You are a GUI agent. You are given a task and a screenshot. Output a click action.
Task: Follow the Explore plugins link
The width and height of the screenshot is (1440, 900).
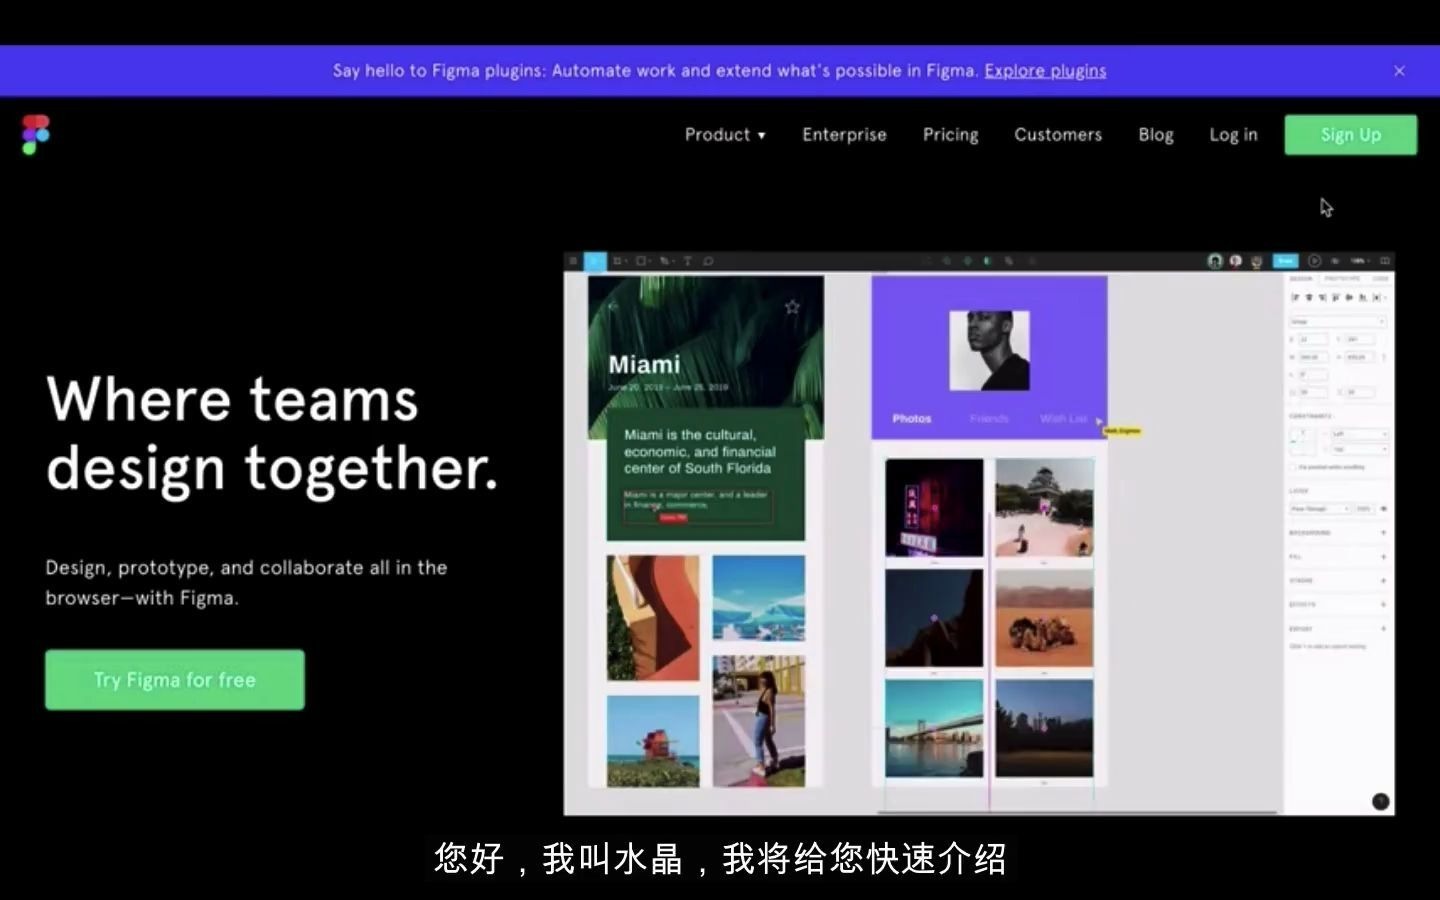1045,71
